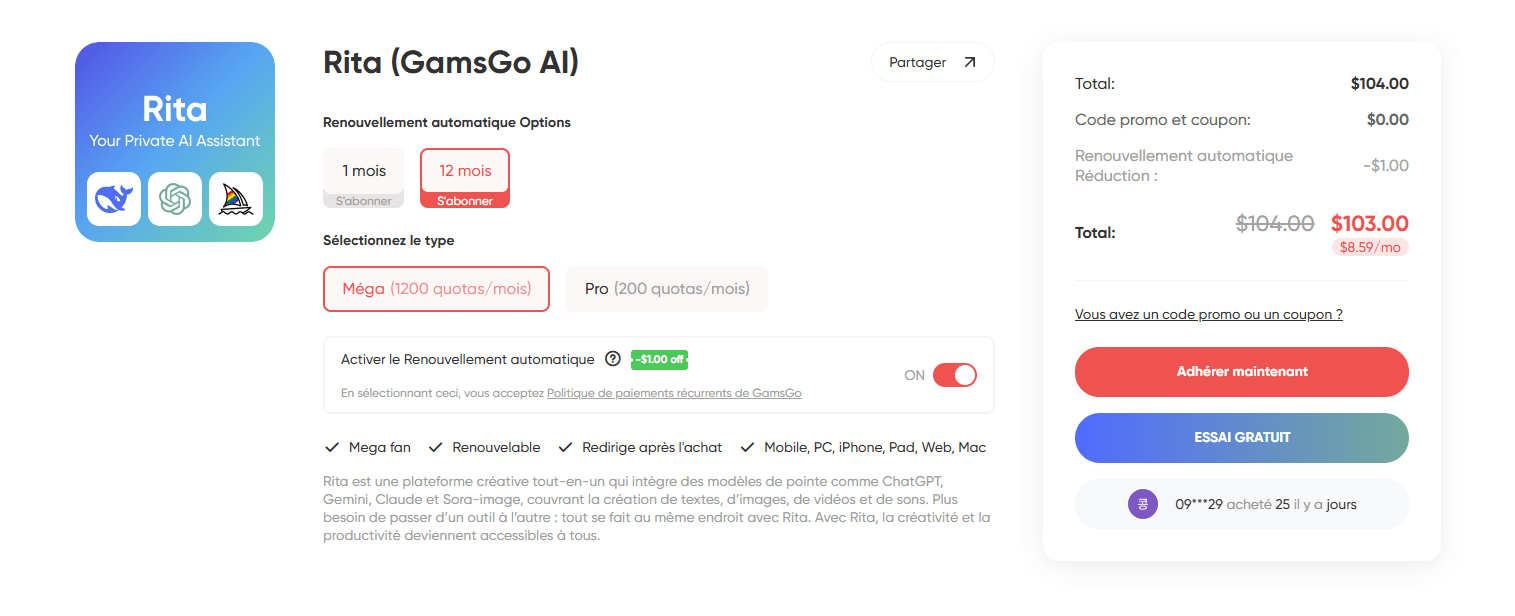Image resolution: width=1515 pixels, height=616 pixels.
Task: Select the 1 mois subscription option
Action: tap(363, 178)
